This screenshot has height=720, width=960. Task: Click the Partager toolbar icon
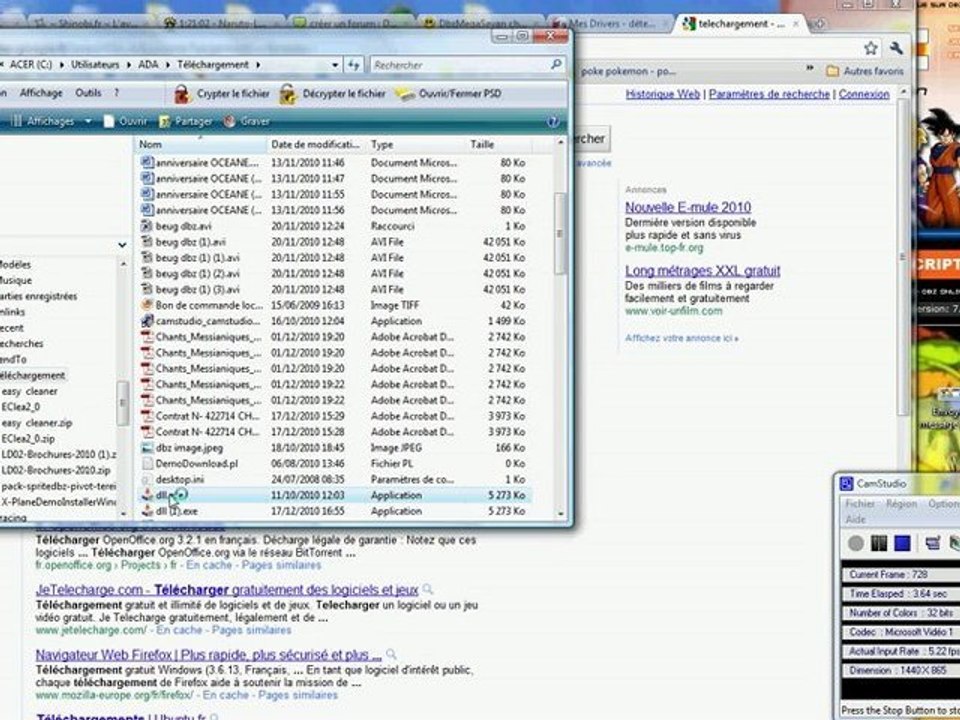(165, 121)
